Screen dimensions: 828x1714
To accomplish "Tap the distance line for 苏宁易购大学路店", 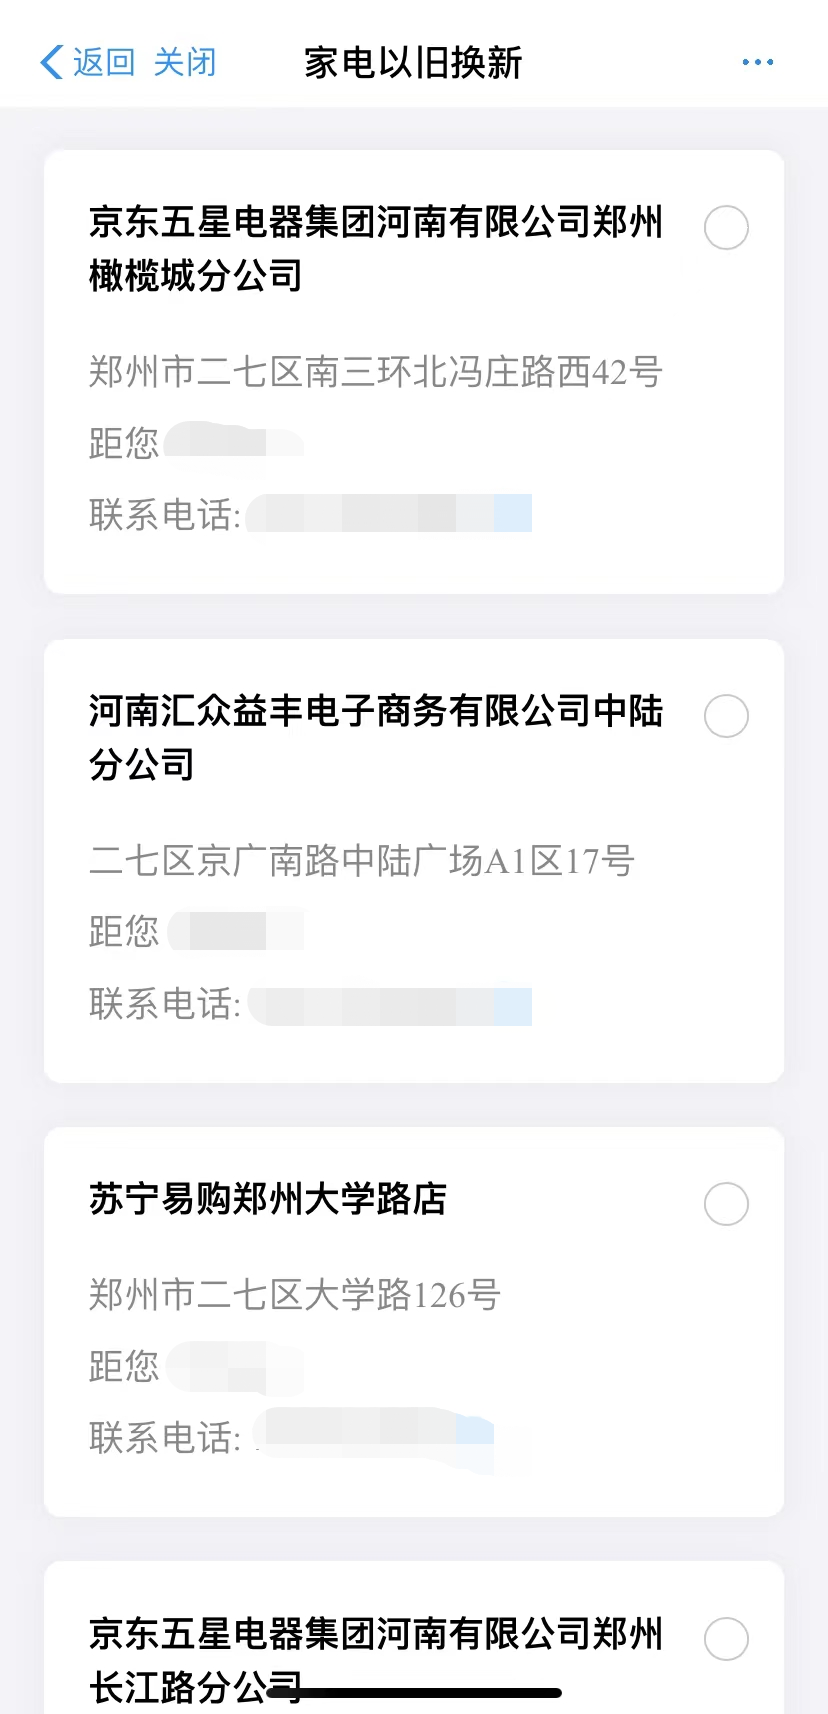I will point(195,1366).
